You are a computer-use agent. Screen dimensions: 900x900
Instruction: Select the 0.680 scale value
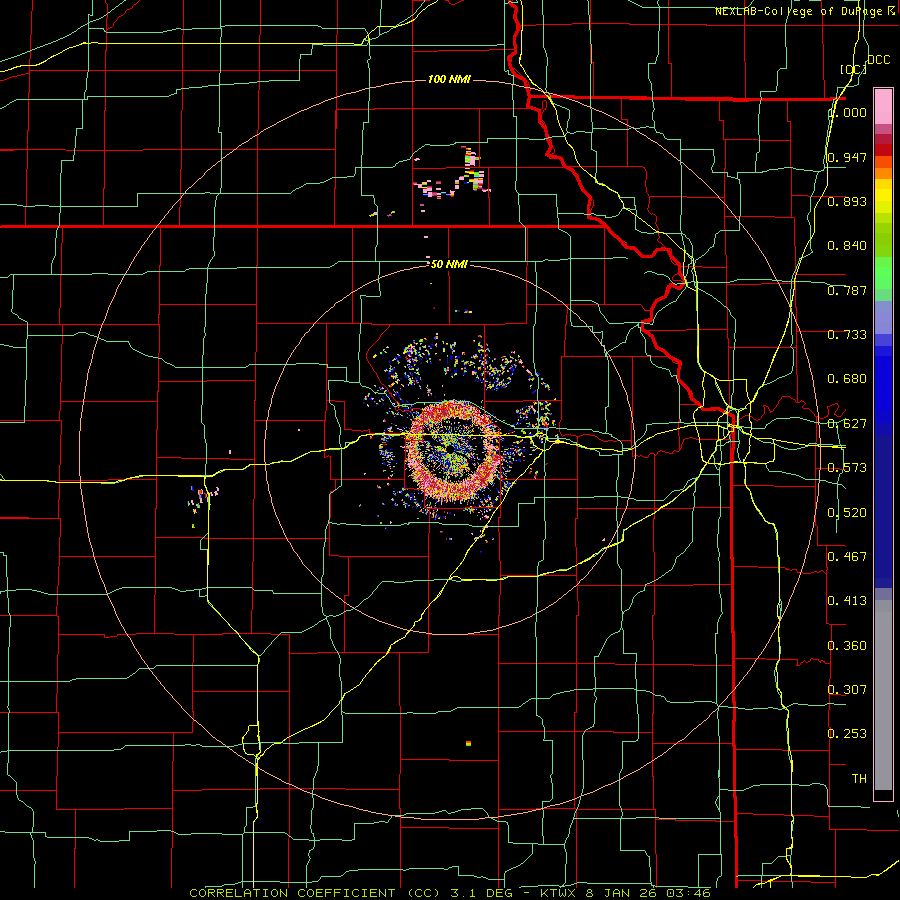tap(847, 379)
